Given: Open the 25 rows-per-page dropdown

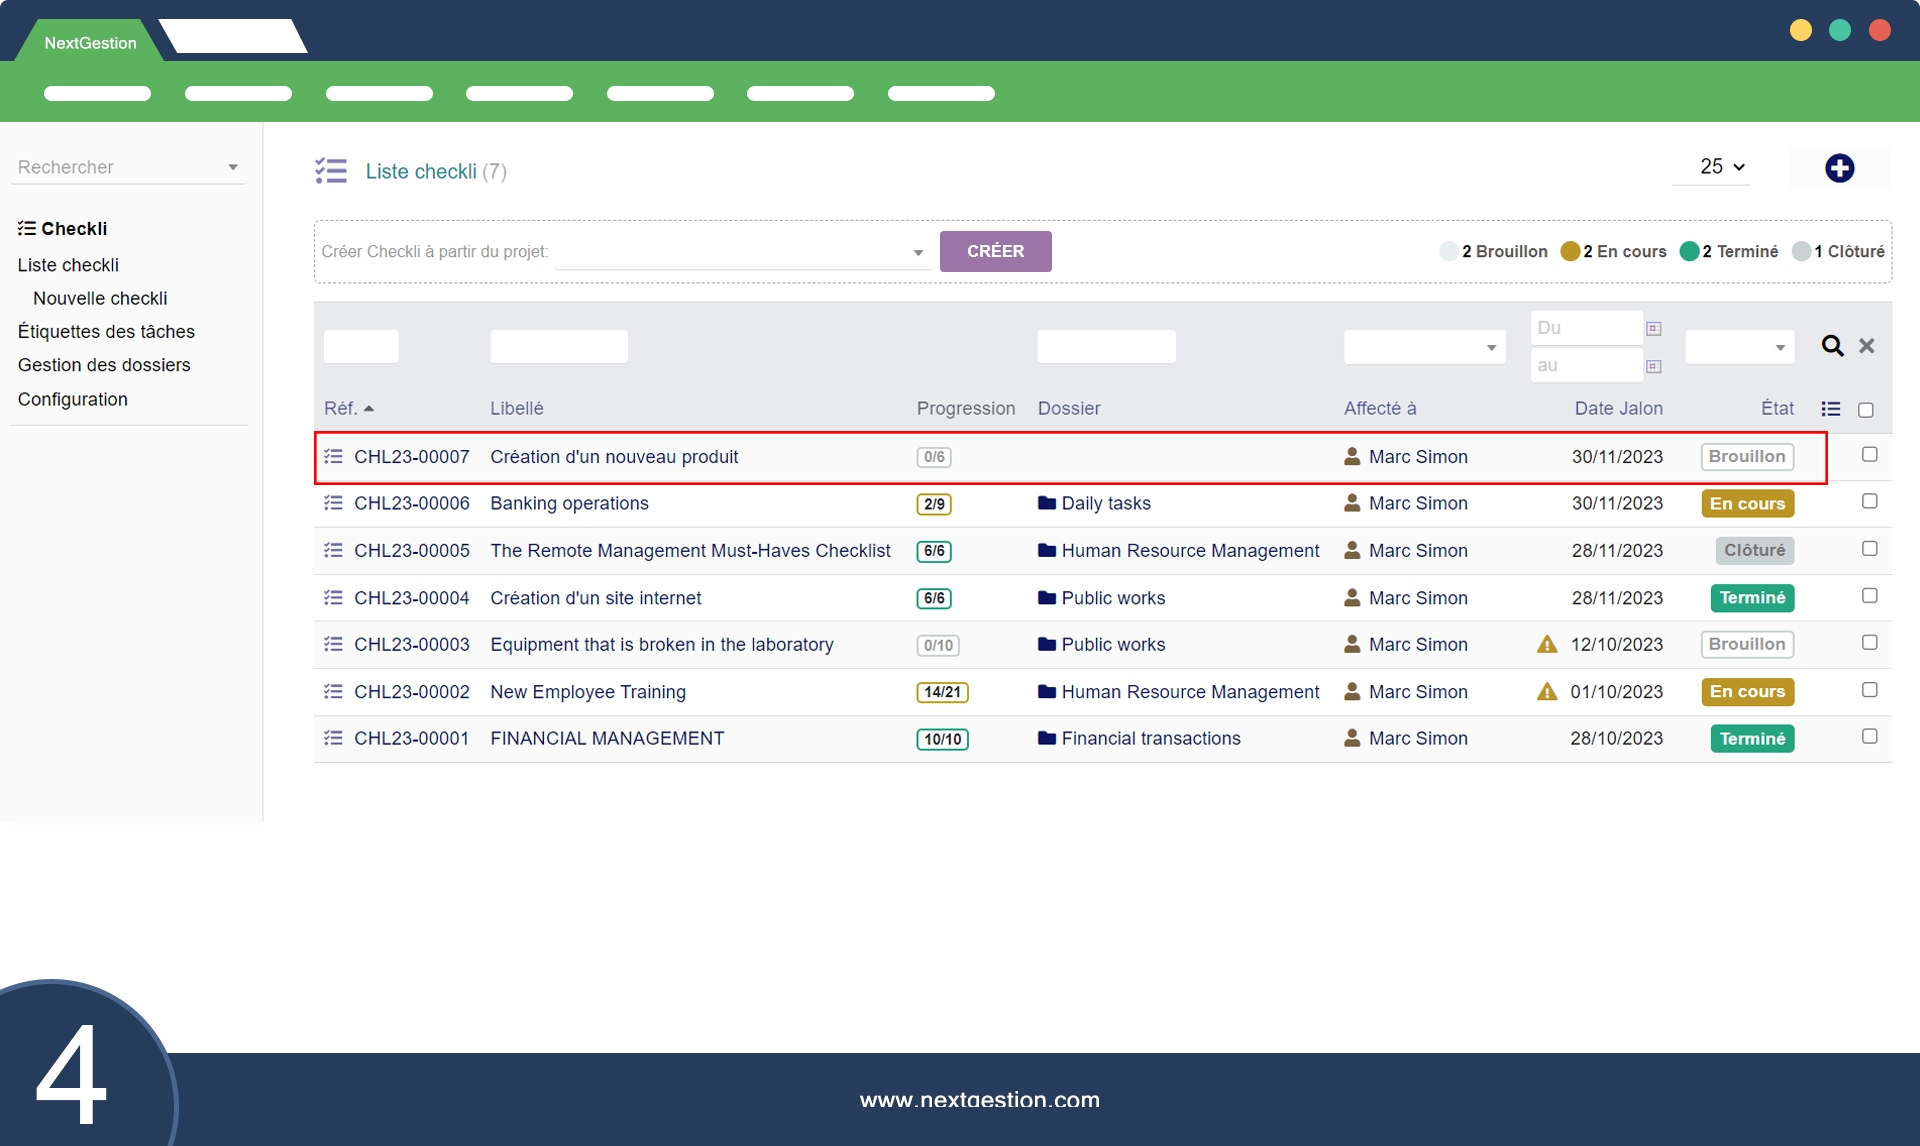Looking at the screenshot, I should (x=1722, y=167).
